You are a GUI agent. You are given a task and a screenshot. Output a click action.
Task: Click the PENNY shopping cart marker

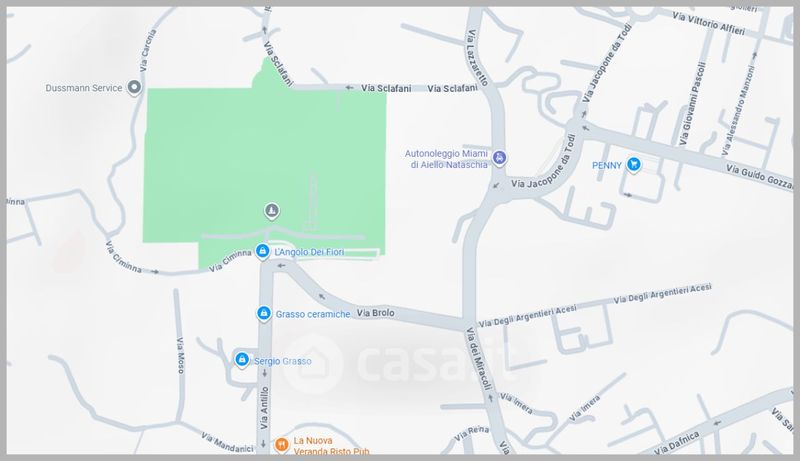coord(634,165)
